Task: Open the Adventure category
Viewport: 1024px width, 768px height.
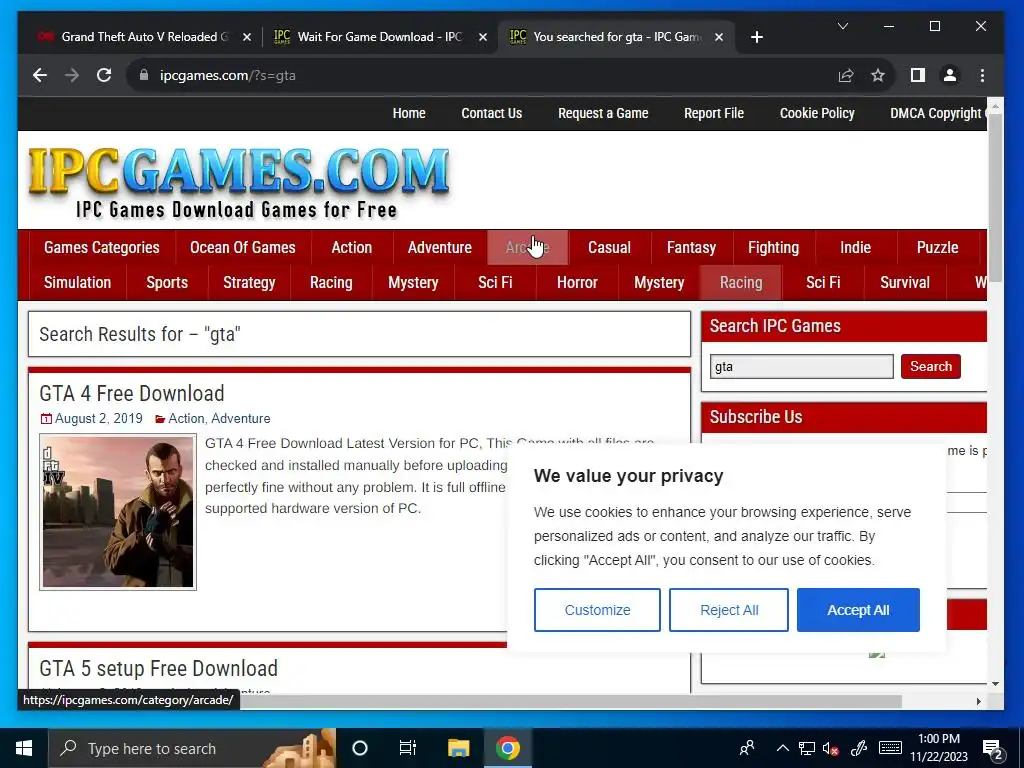Action: (x=440, y=248)
